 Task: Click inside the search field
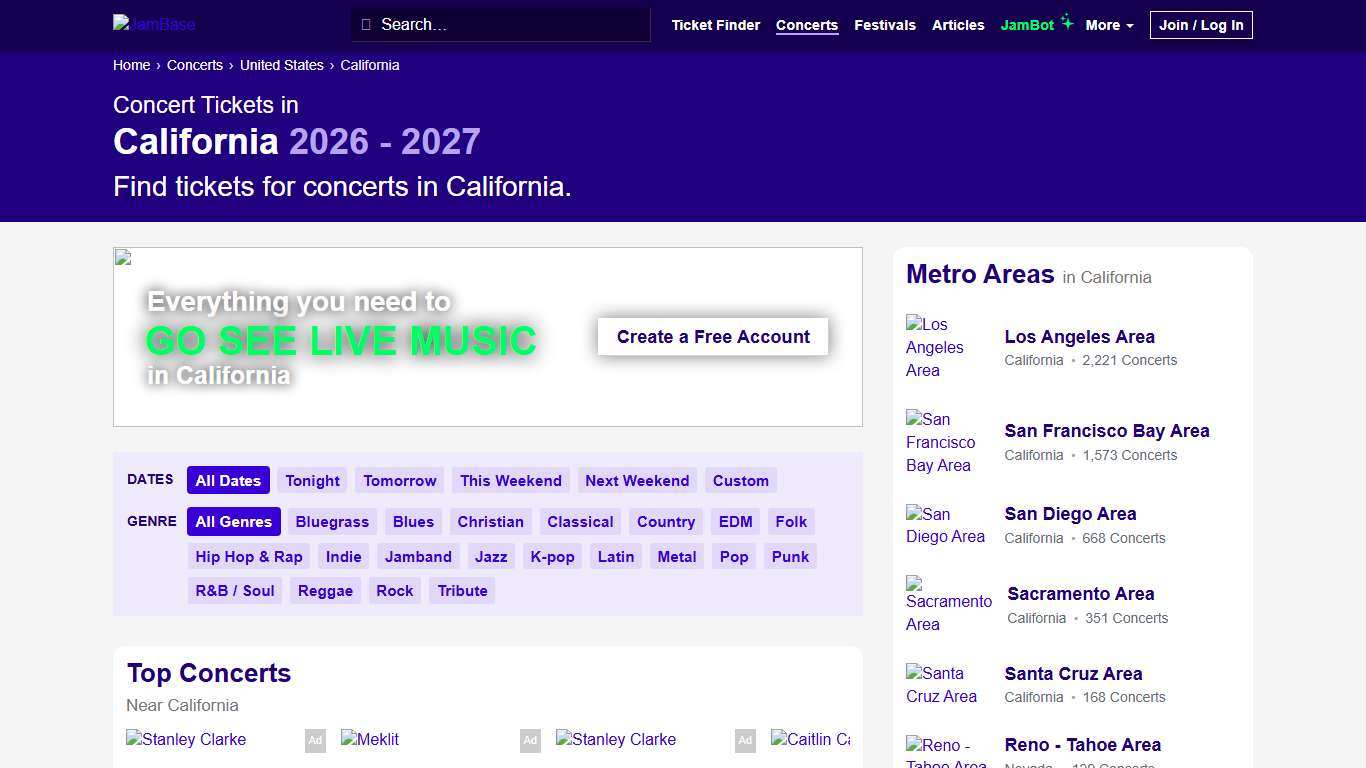(500, 24)
